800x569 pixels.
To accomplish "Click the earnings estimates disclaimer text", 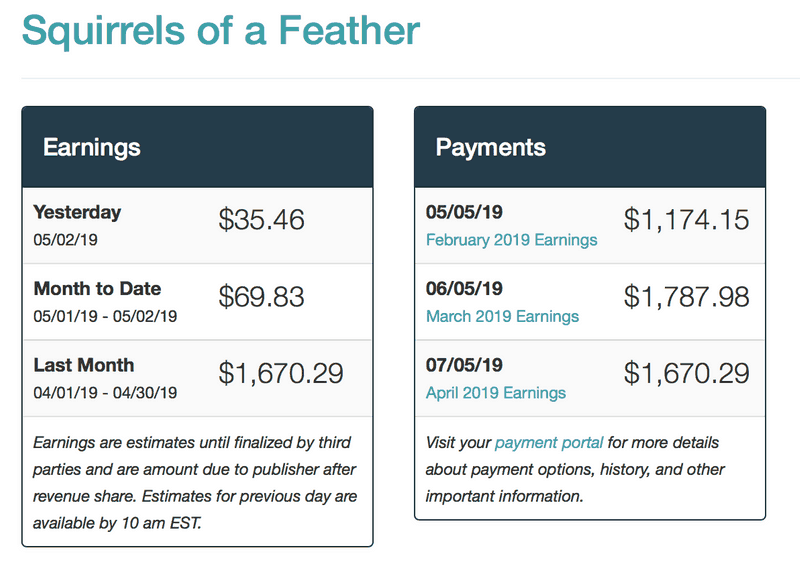I will tap(195, 483).
